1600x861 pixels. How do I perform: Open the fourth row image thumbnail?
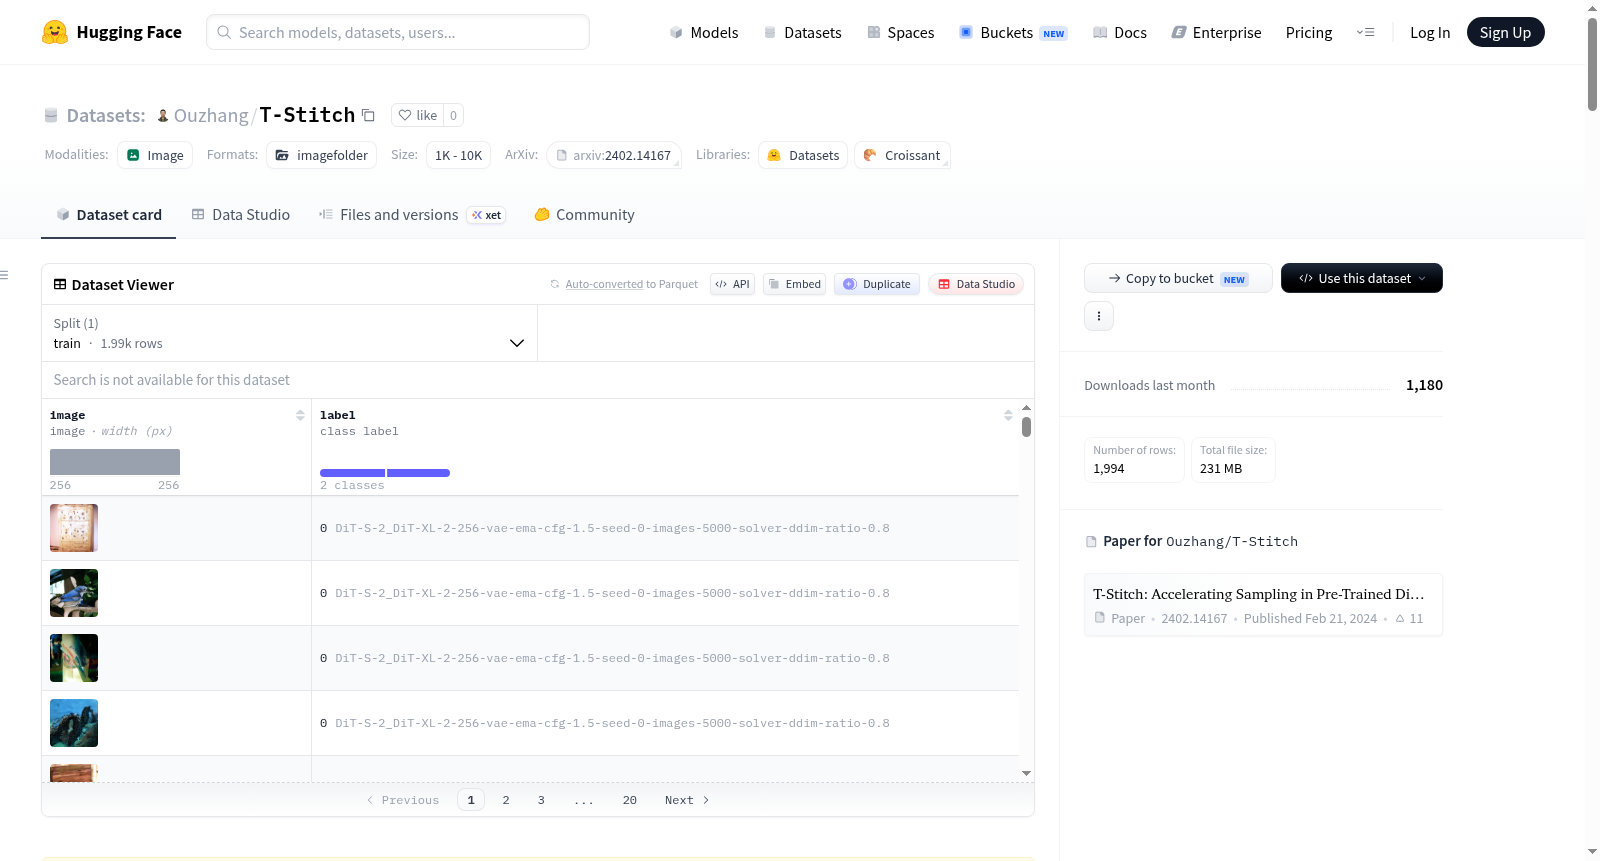[74, 723]
